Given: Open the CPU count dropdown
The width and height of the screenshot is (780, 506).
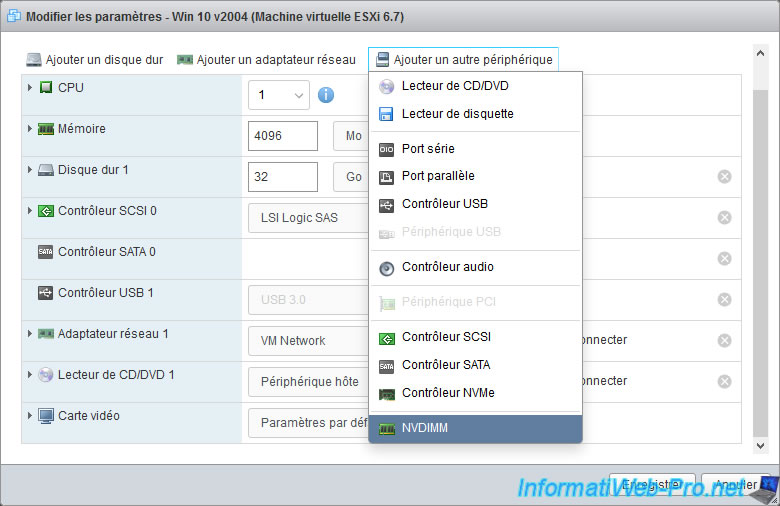Looking at the screenshot, I should (x=279, y=96).
